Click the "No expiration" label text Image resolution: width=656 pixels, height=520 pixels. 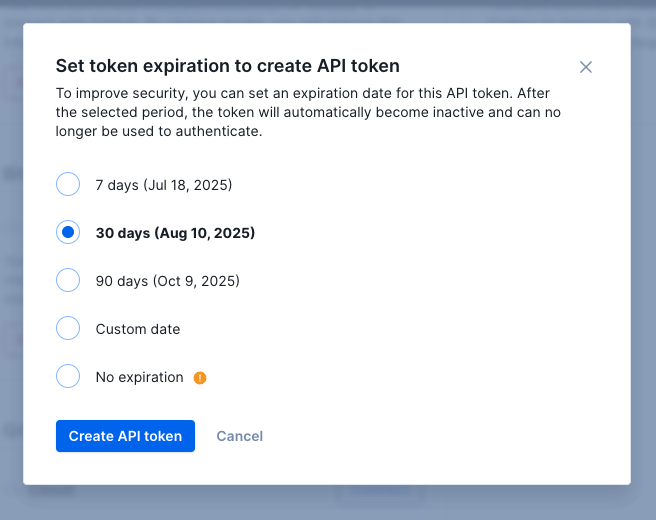pos(139,377)
